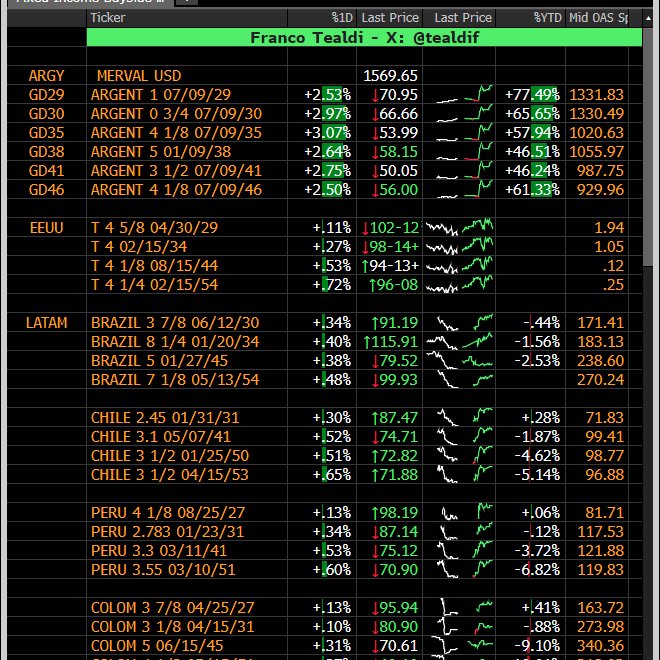This screenshot has height=660, width=660.
Task: Click the Last Price header above numeric prices
Action: (390, 18)
